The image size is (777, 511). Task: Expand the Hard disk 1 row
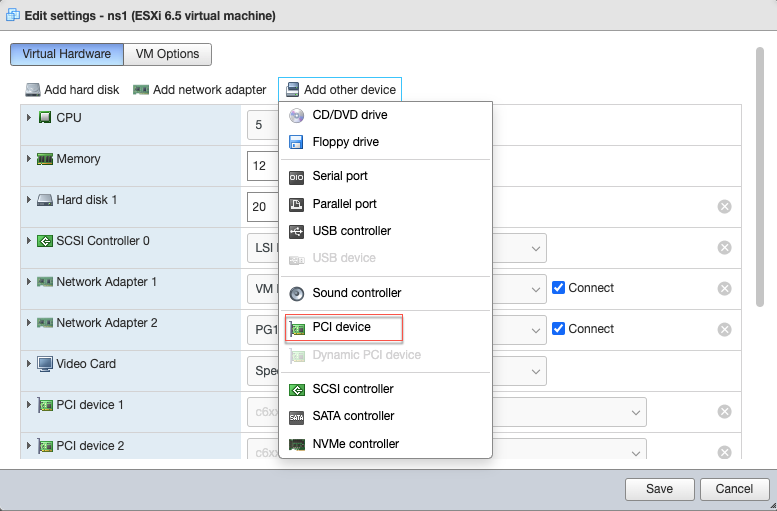point(29,200)
